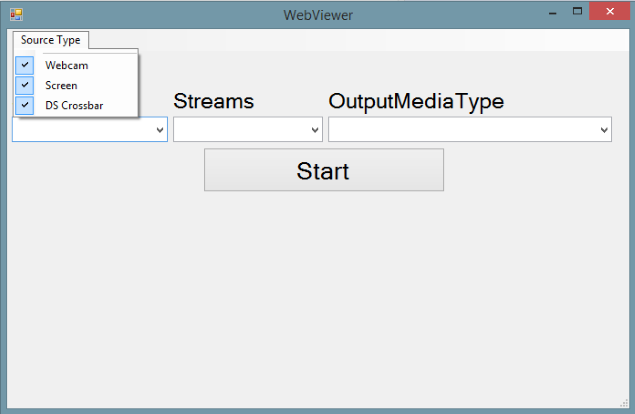Focus the Streams combo box field

pyautogui.click(x=248, y=130)
